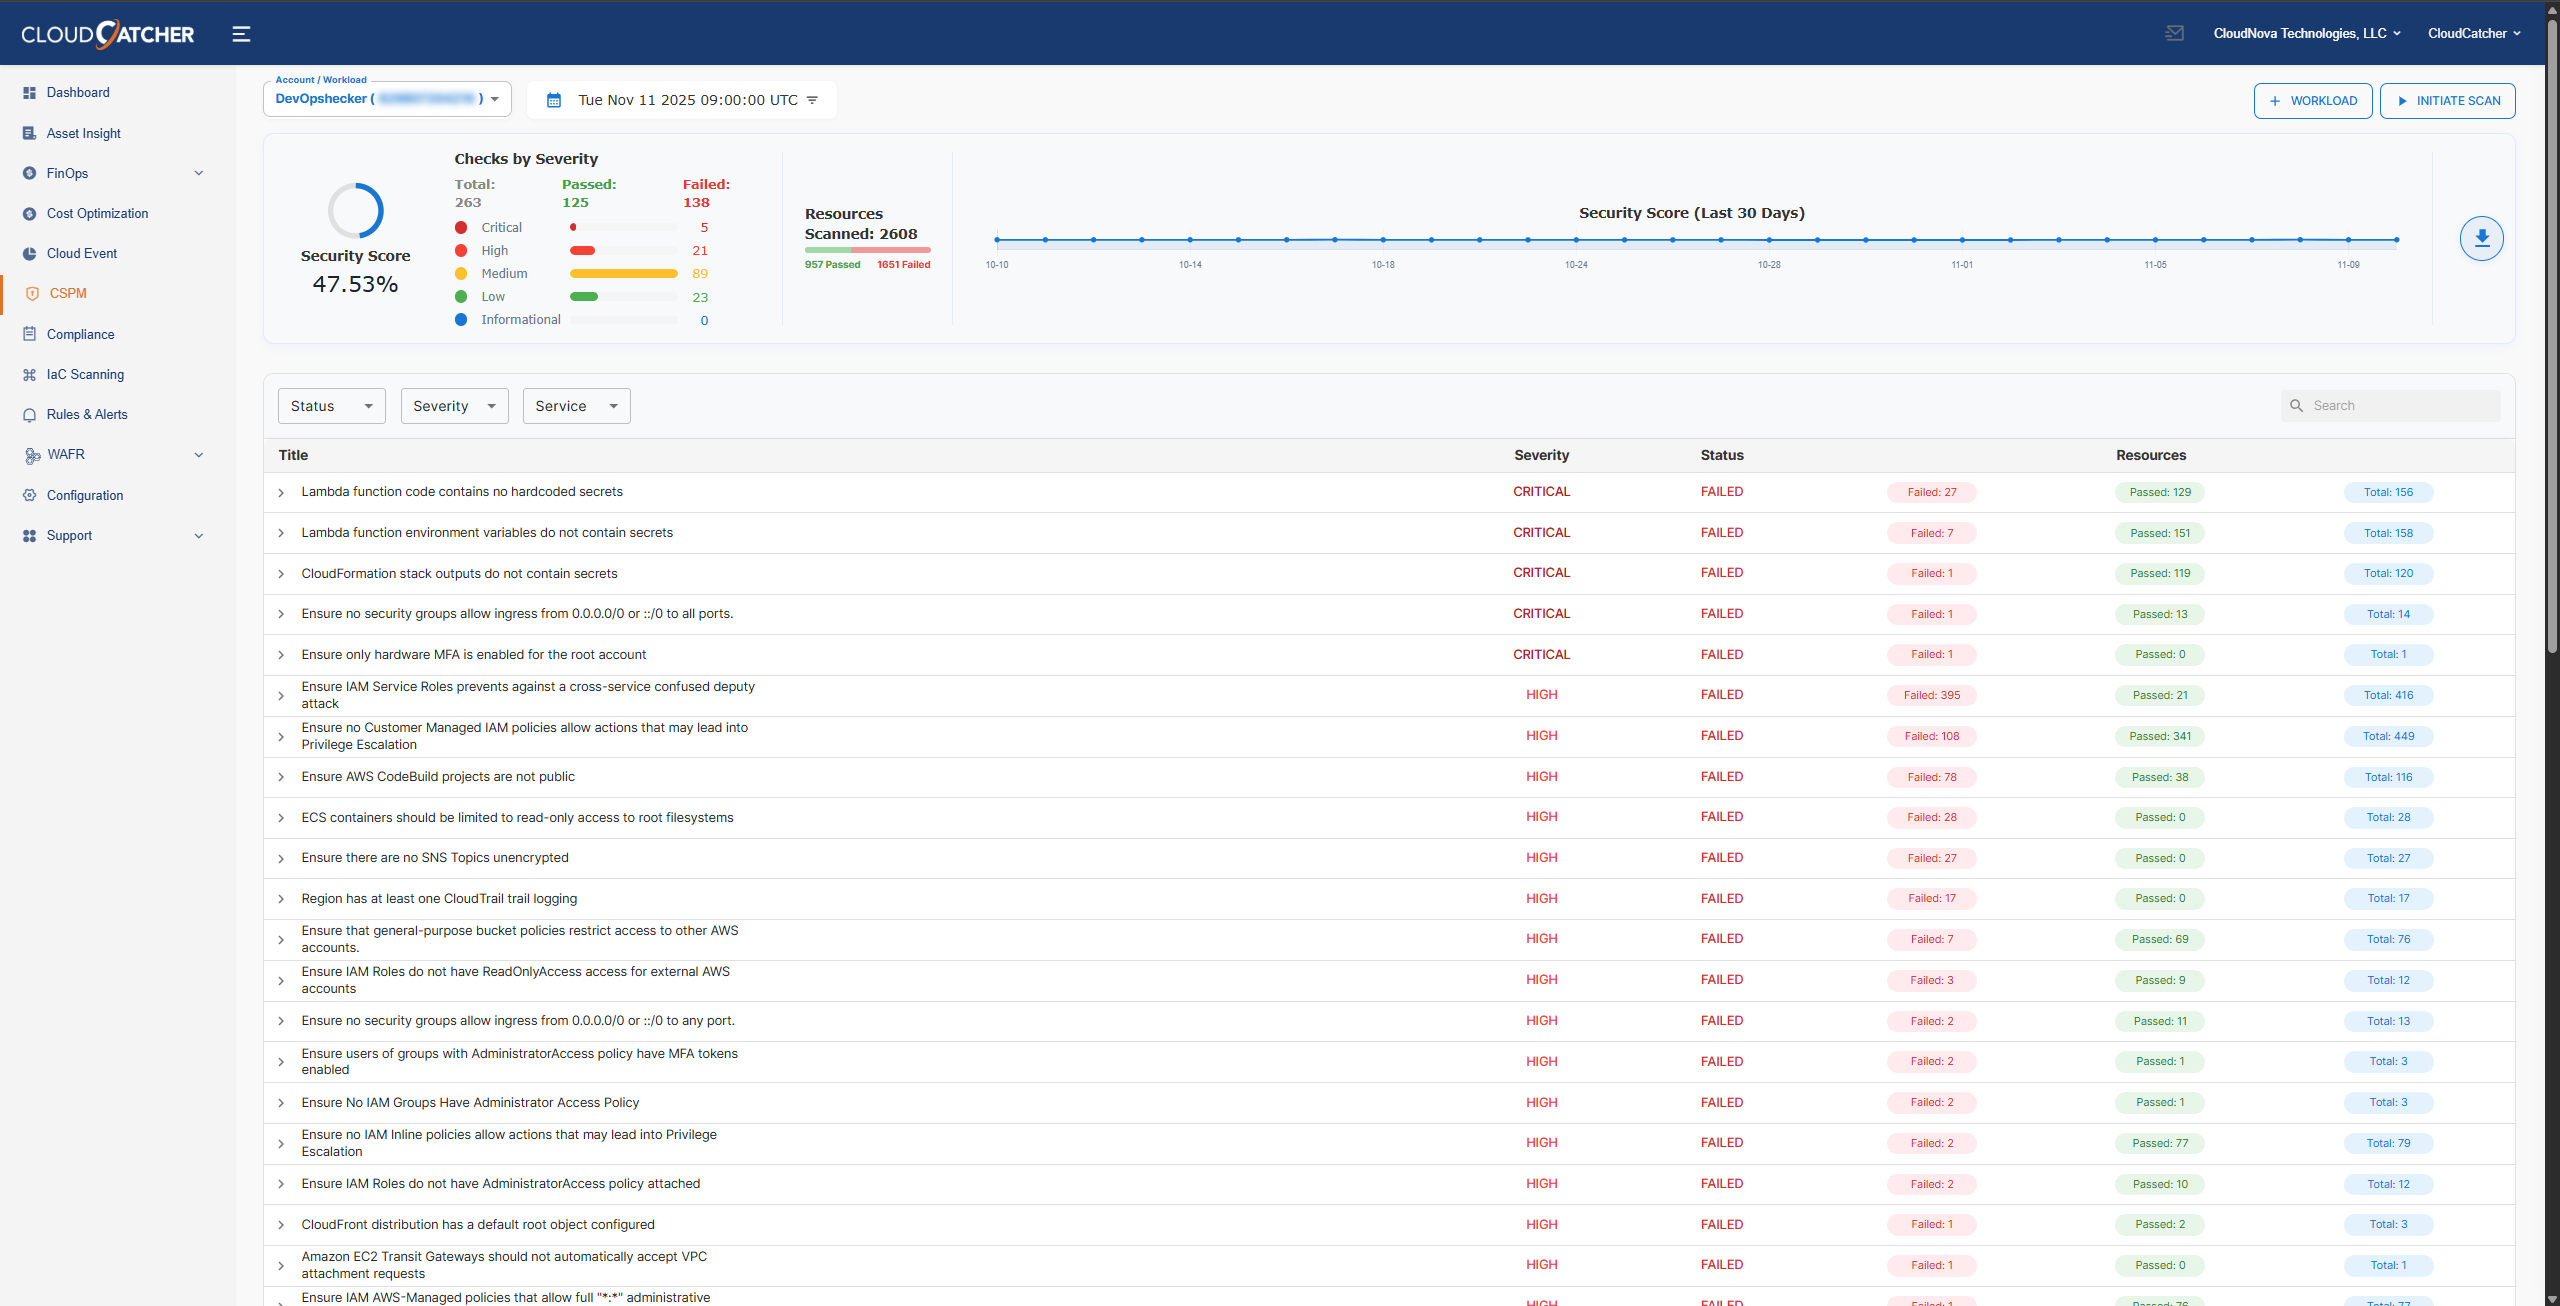Open the Configuration section
This screenshot has height=1306, width=2560.
85,495
